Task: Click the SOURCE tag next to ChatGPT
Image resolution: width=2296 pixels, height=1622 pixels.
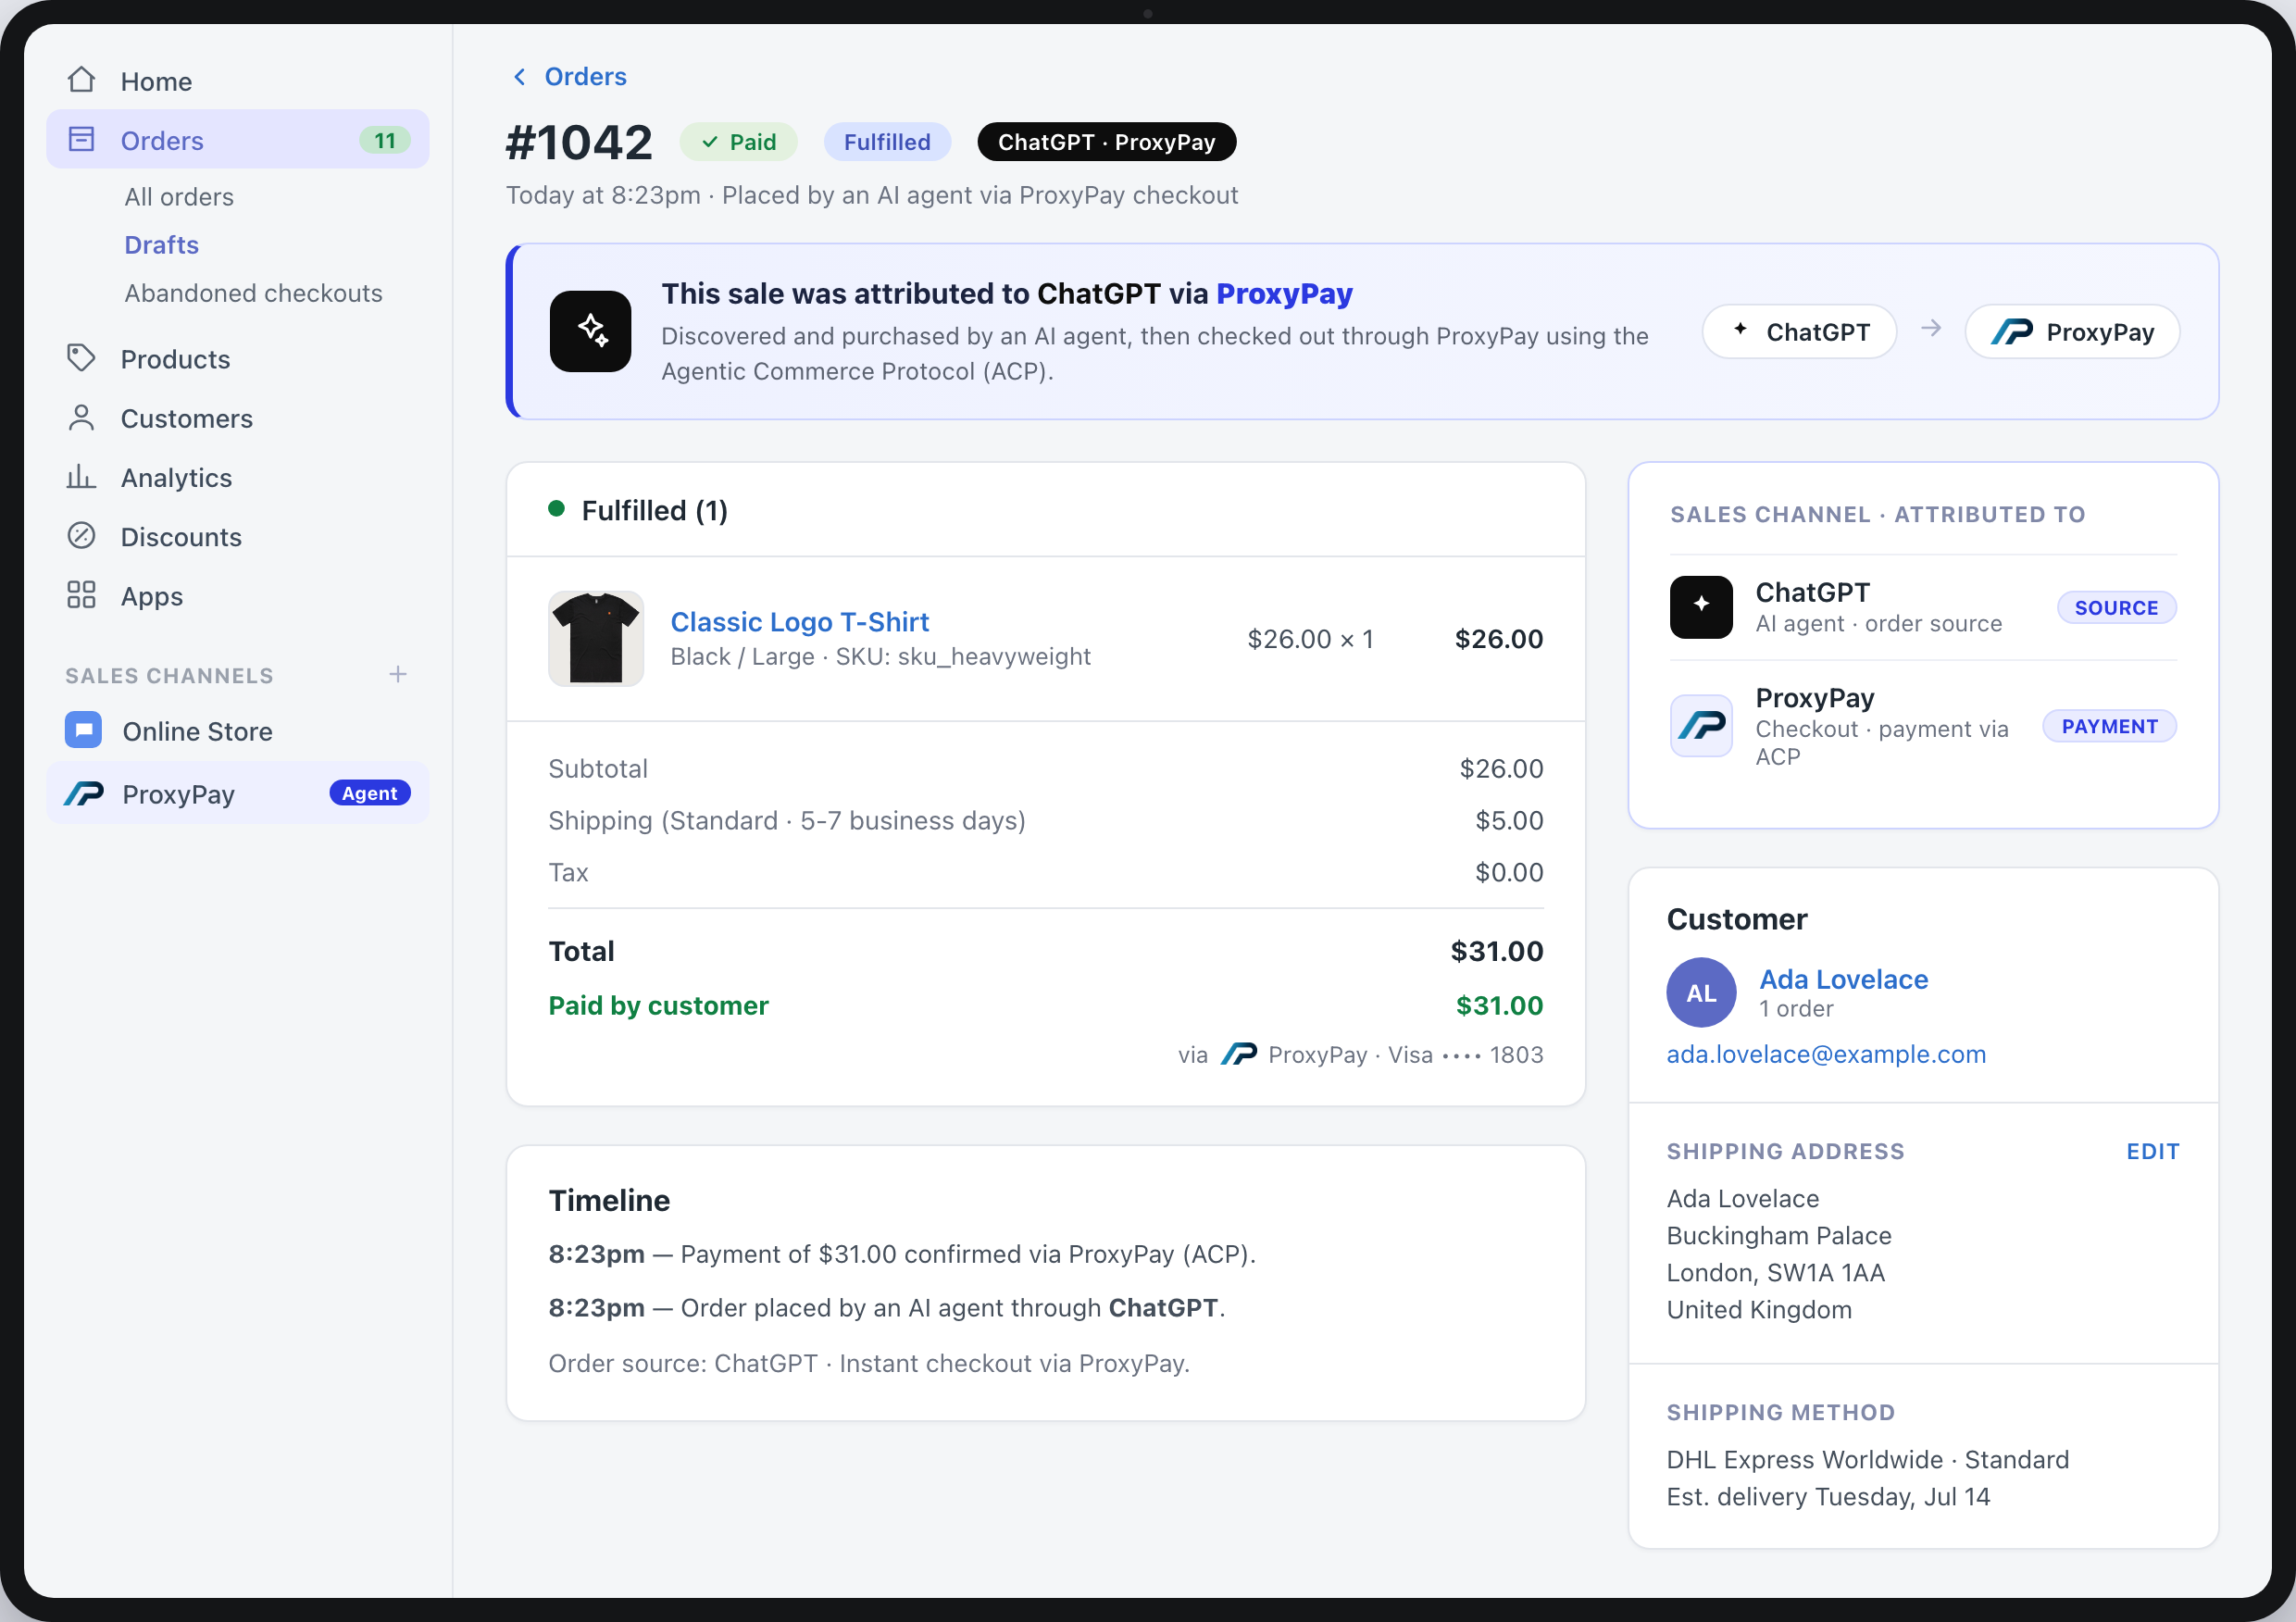Action: [x=2117, y=608]
